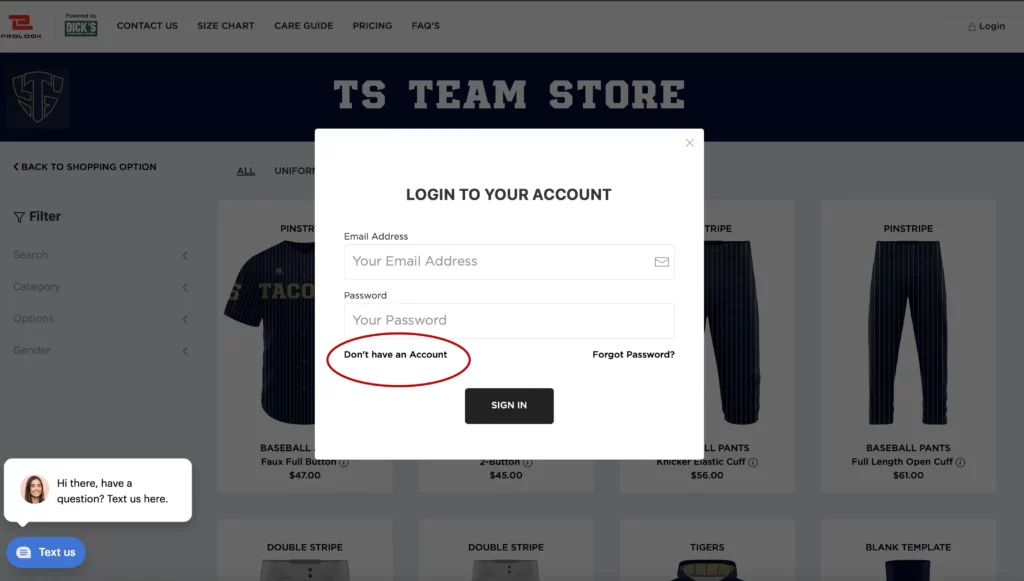Click the Dick's Sporting Goods logo
The width and height of the screenshot is (1024, 581).
pos(81,25)
